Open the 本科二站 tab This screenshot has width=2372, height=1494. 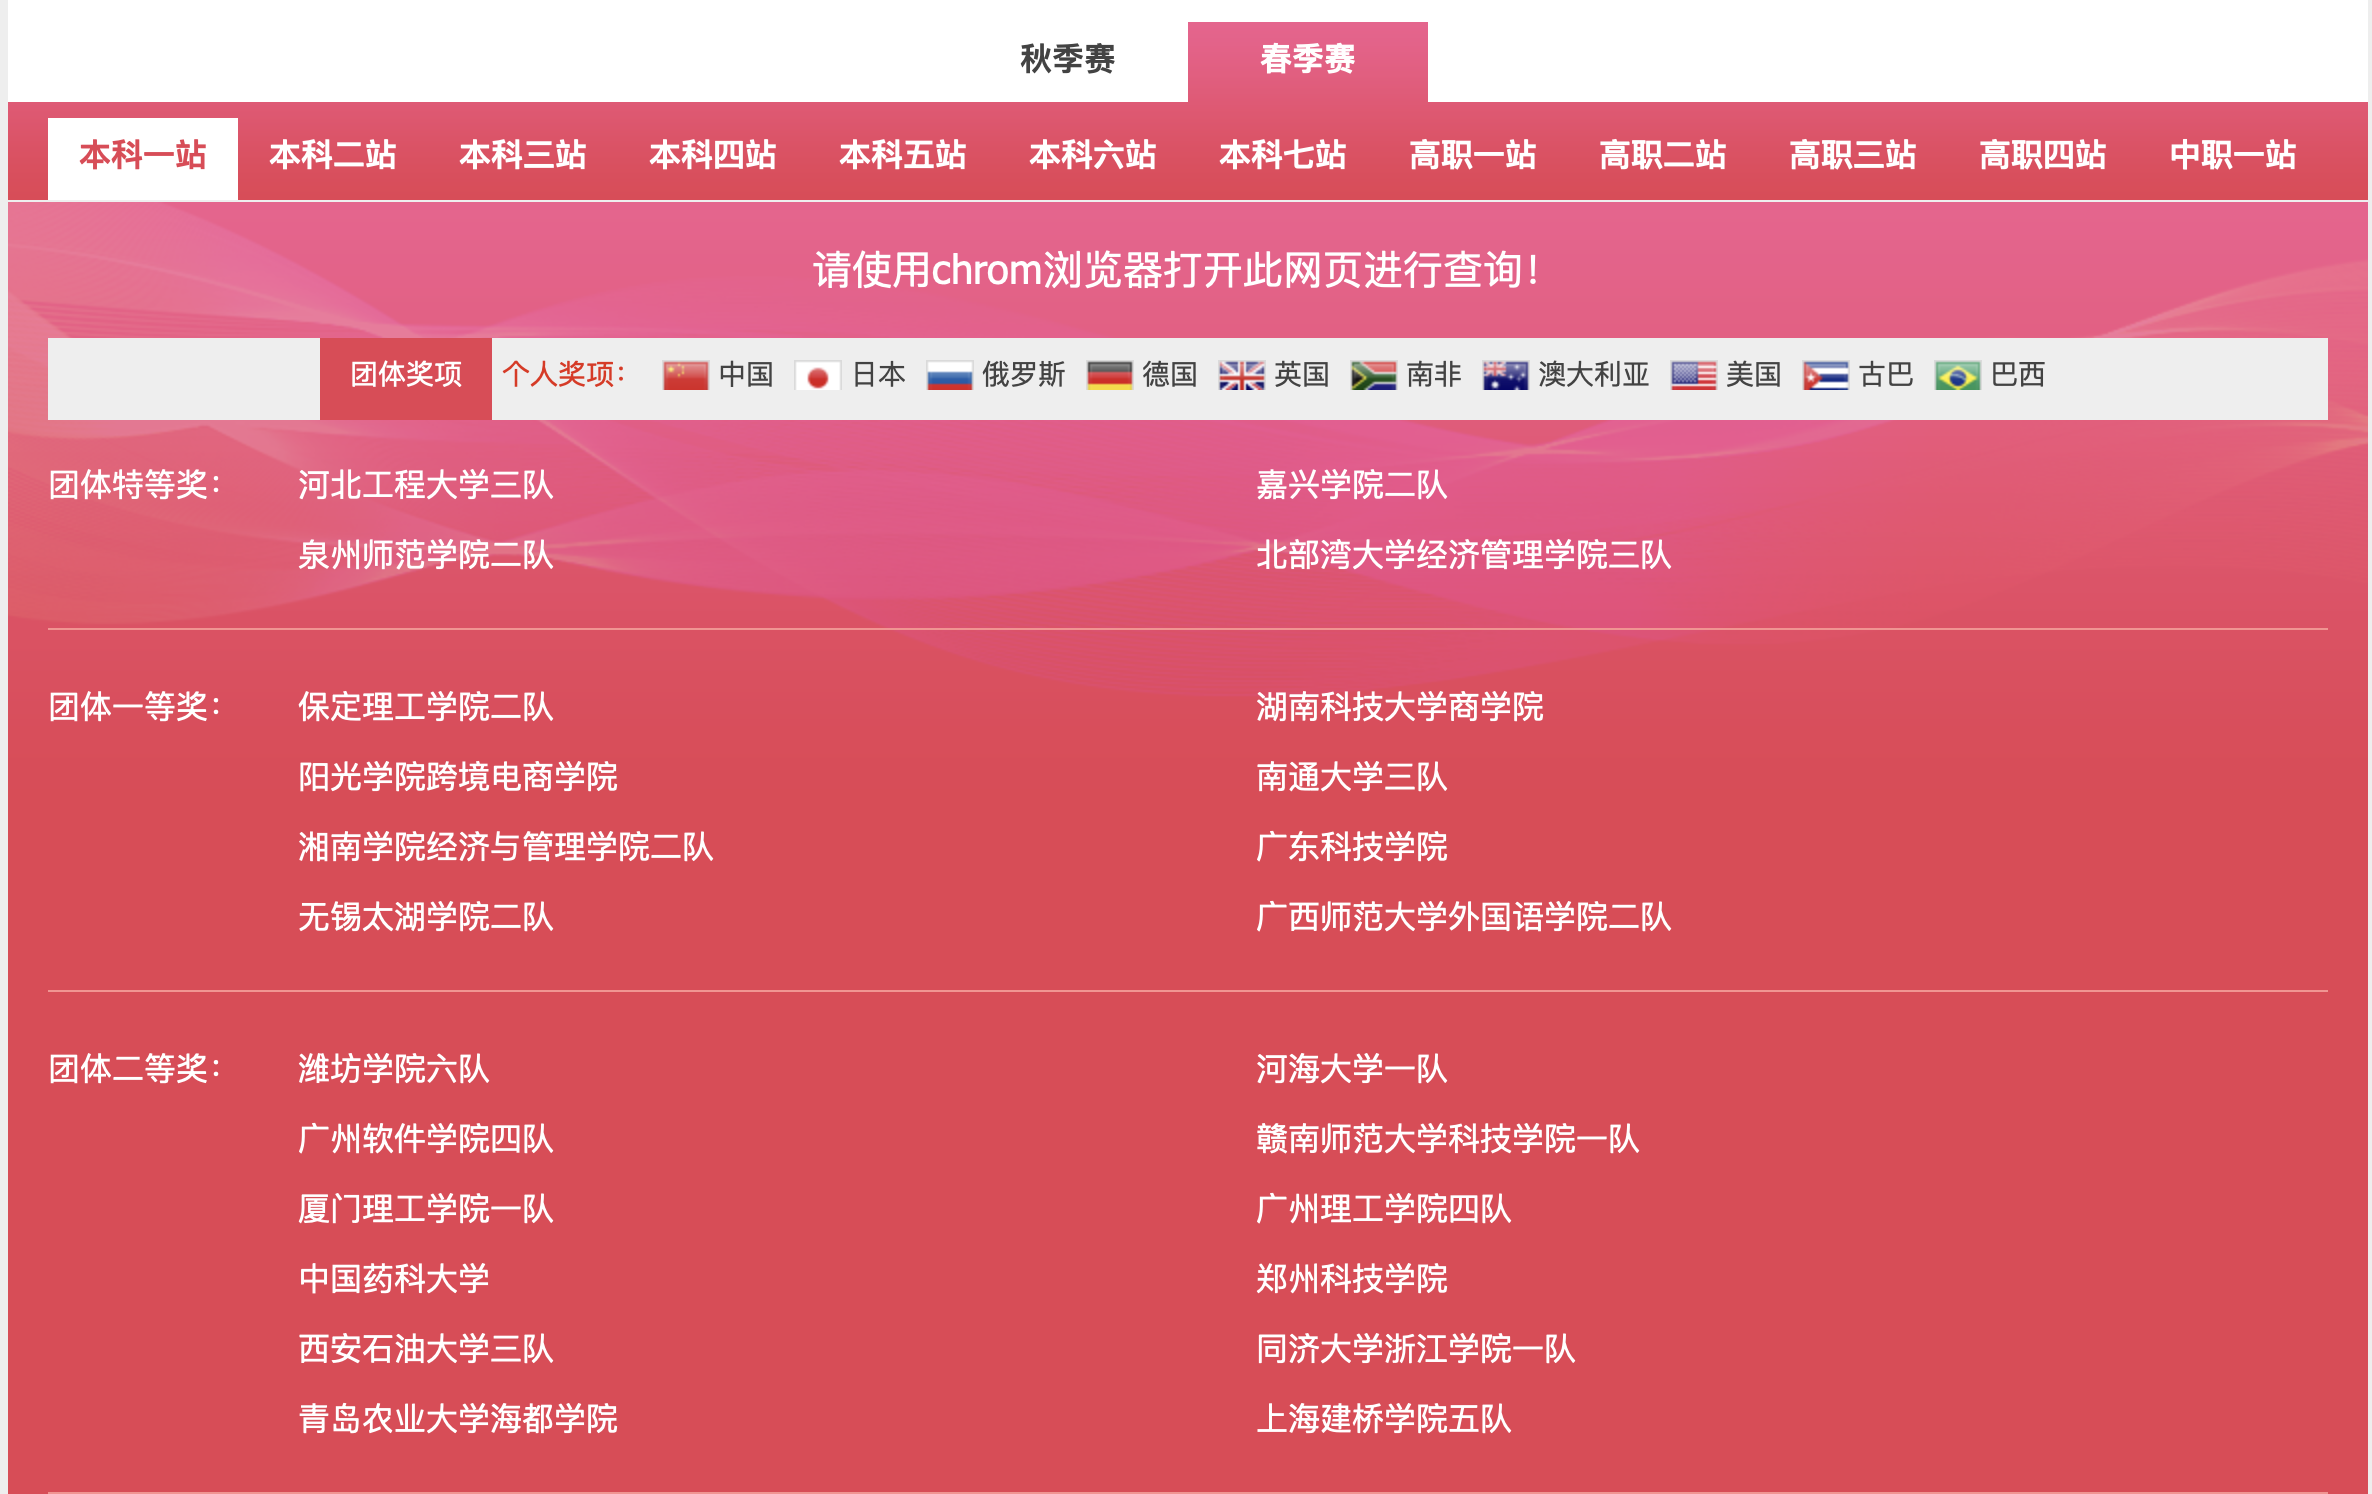coord(333,156)
